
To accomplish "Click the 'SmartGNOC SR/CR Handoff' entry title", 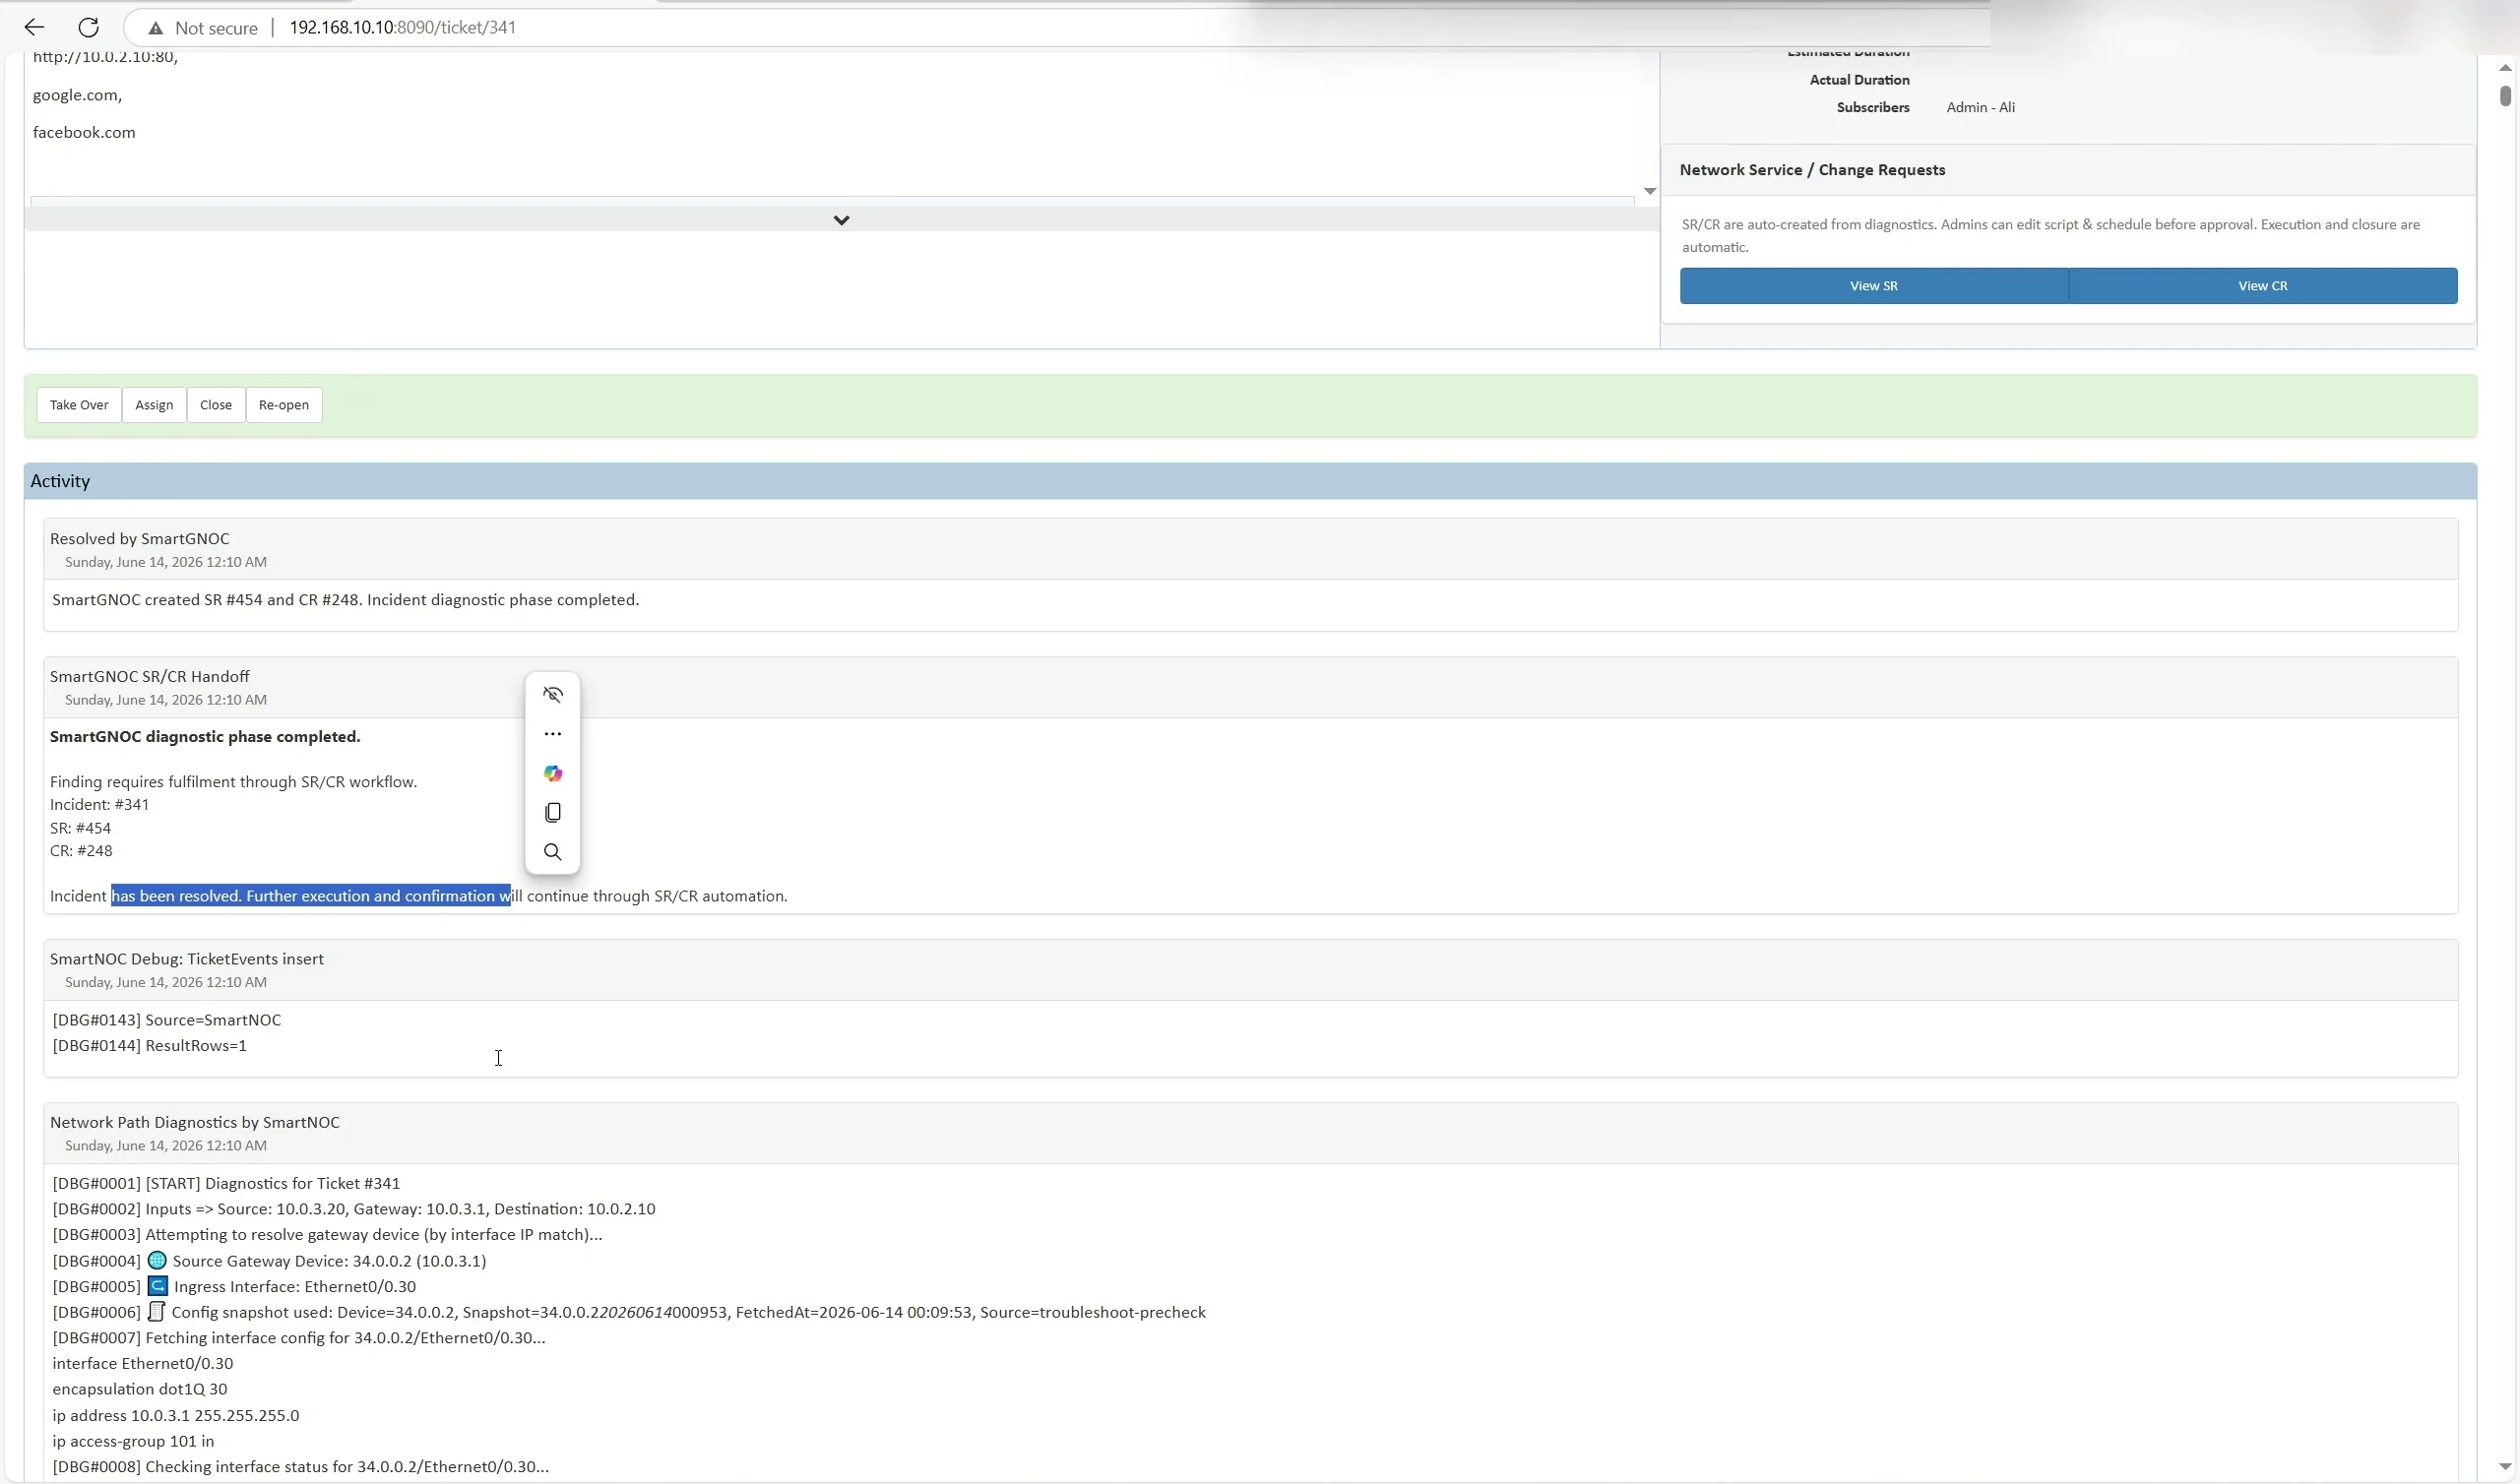I will point(150,677).
